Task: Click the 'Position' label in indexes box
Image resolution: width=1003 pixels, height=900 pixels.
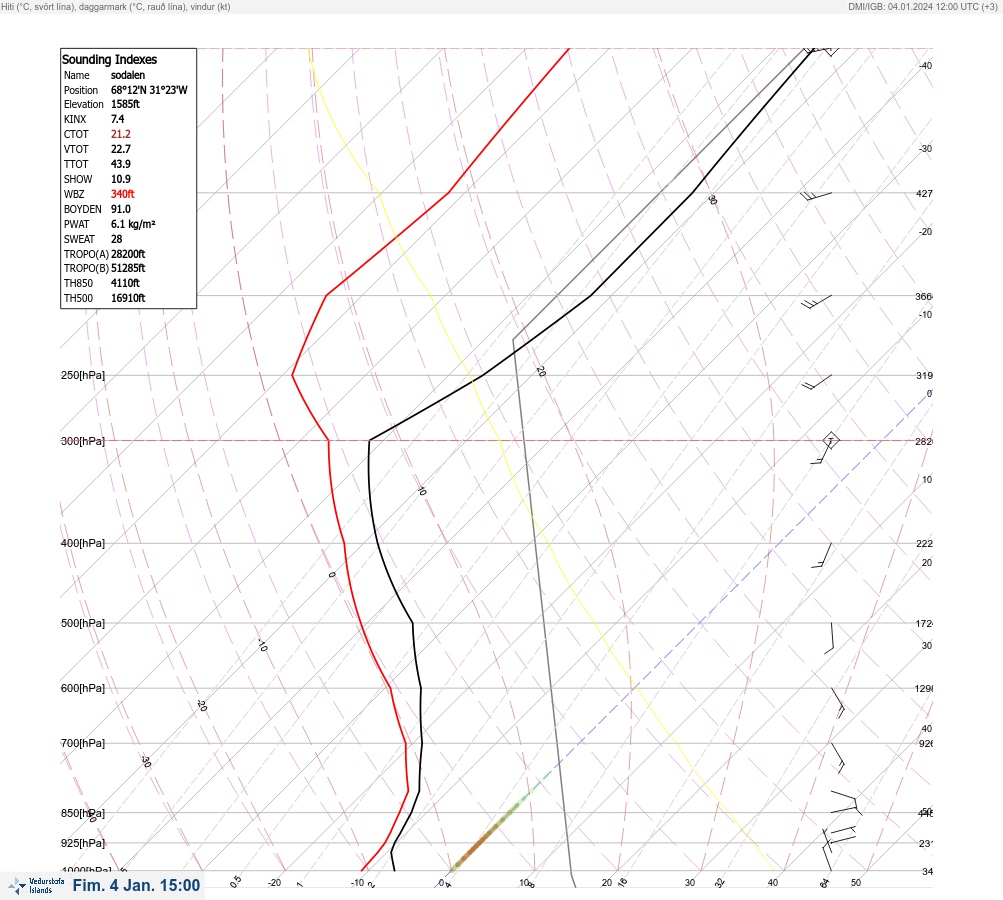Action: [81, 90]
